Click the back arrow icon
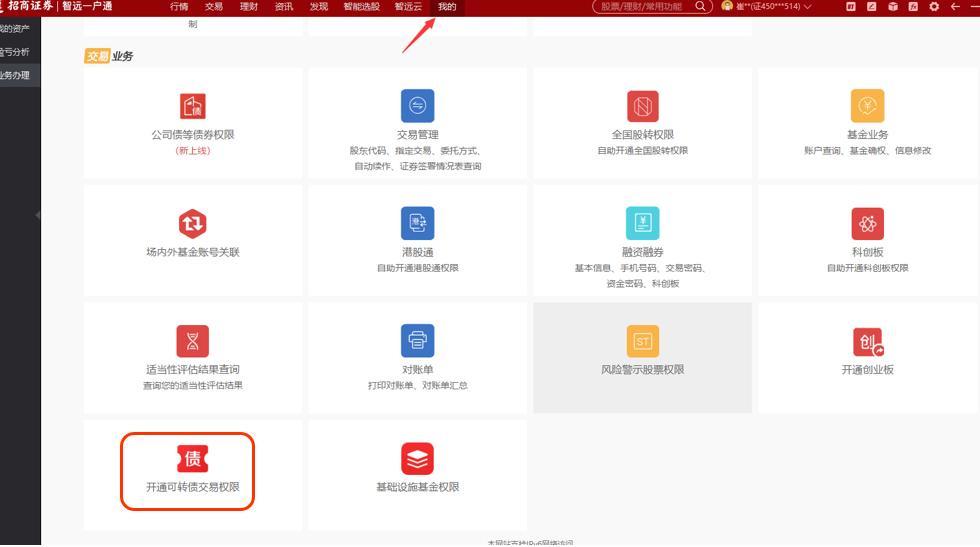Image resolution: width=980 pixels, height=547 pixels. [x=955, y=6]
